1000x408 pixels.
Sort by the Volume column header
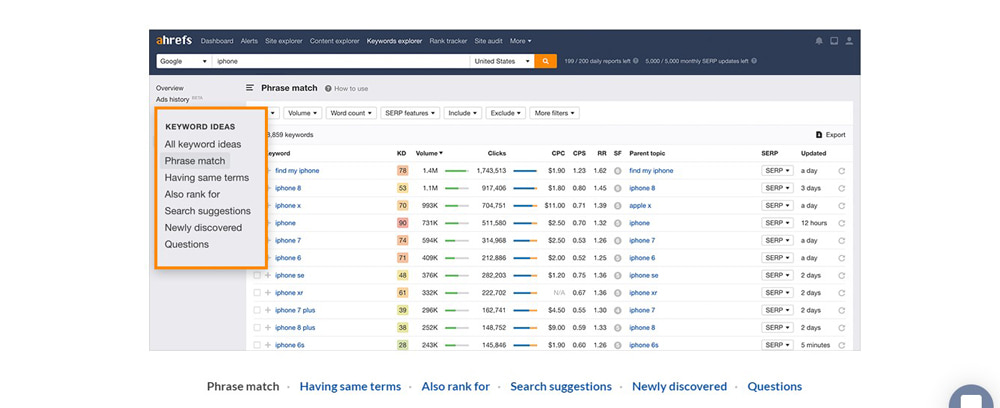click(x=429, y=153)
